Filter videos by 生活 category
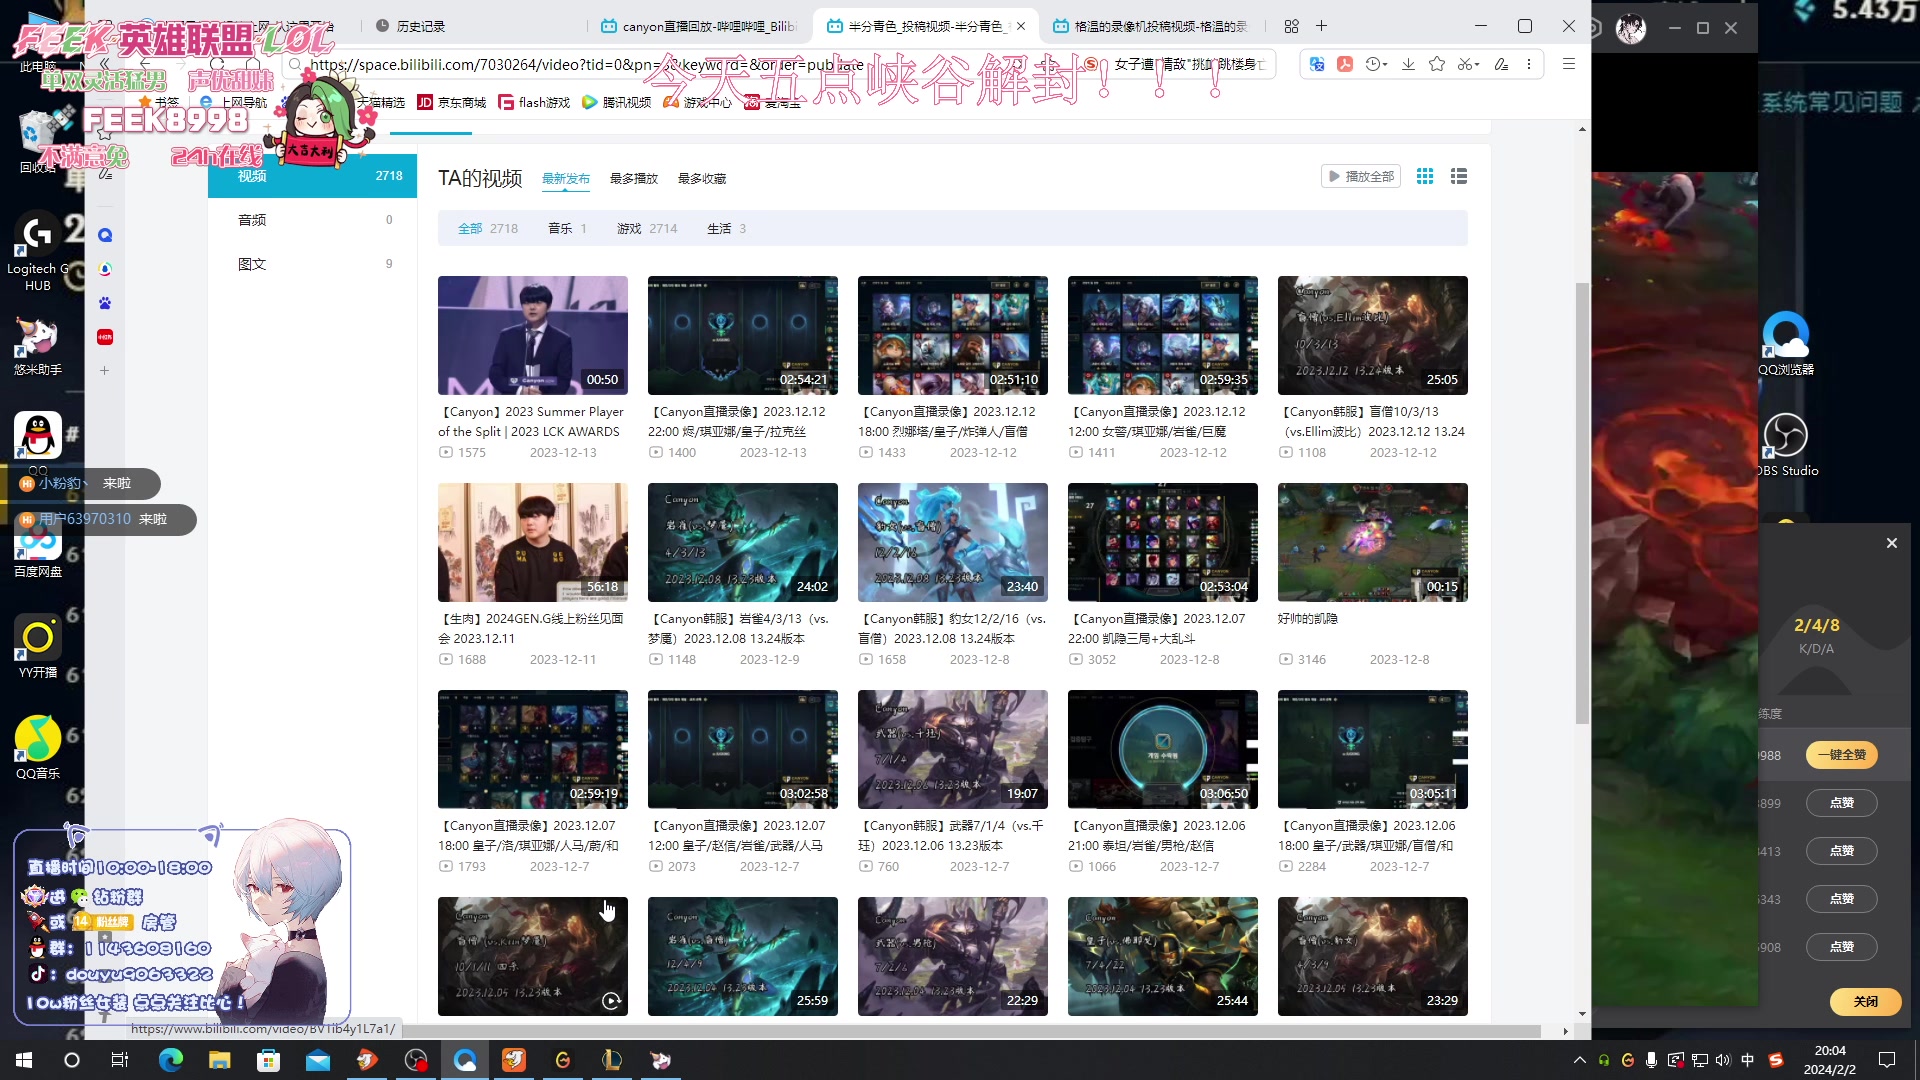 (x=727, y=229)
